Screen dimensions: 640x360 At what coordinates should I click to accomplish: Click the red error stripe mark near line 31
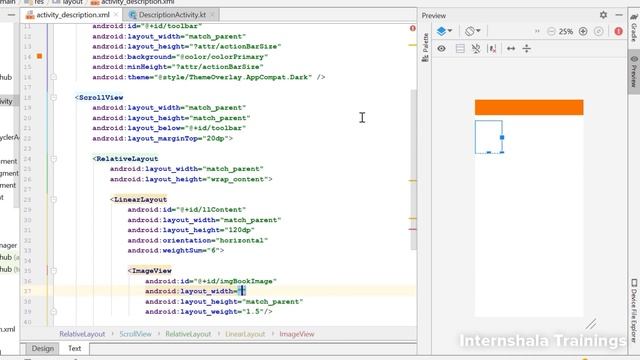[413, 229]
